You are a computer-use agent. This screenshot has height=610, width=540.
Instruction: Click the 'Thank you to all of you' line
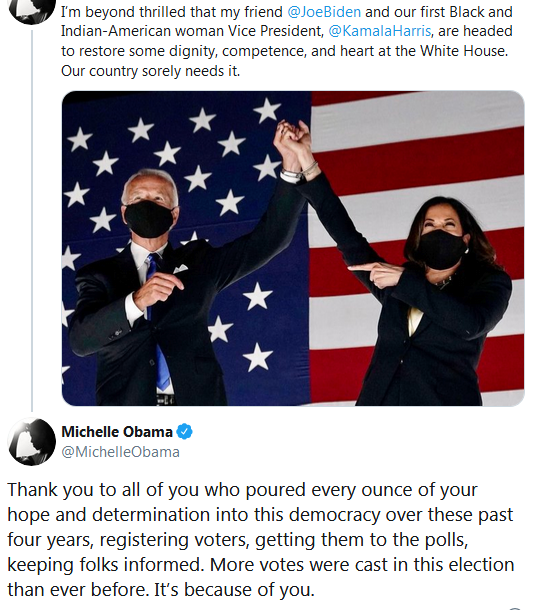coord(242,490)
